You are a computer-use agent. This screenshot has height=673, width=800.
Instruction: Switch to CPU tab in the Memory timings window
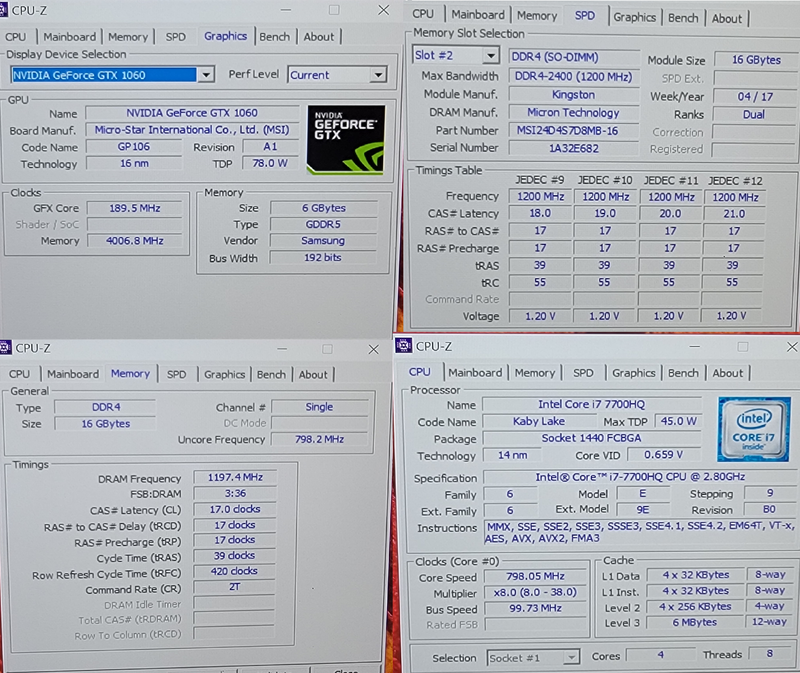pyautogui.click(x=19, y=374)
